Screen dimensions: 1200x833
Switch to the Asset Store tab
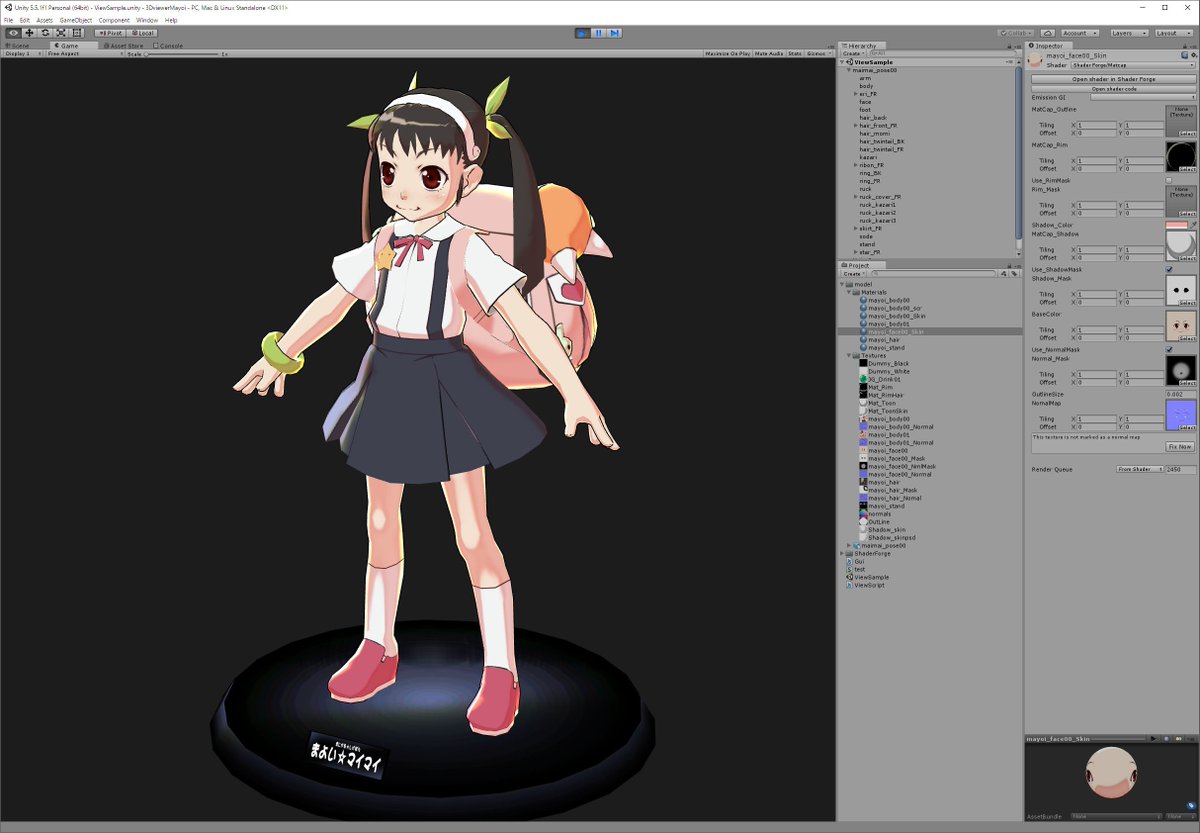click(x=124, y=45)
